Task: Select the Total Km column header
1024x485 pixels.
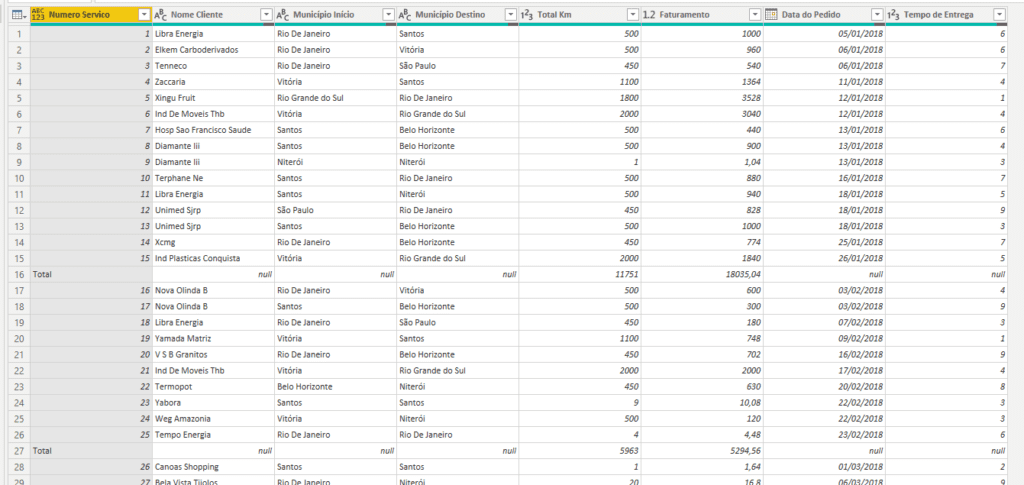Action: [580, 14]
